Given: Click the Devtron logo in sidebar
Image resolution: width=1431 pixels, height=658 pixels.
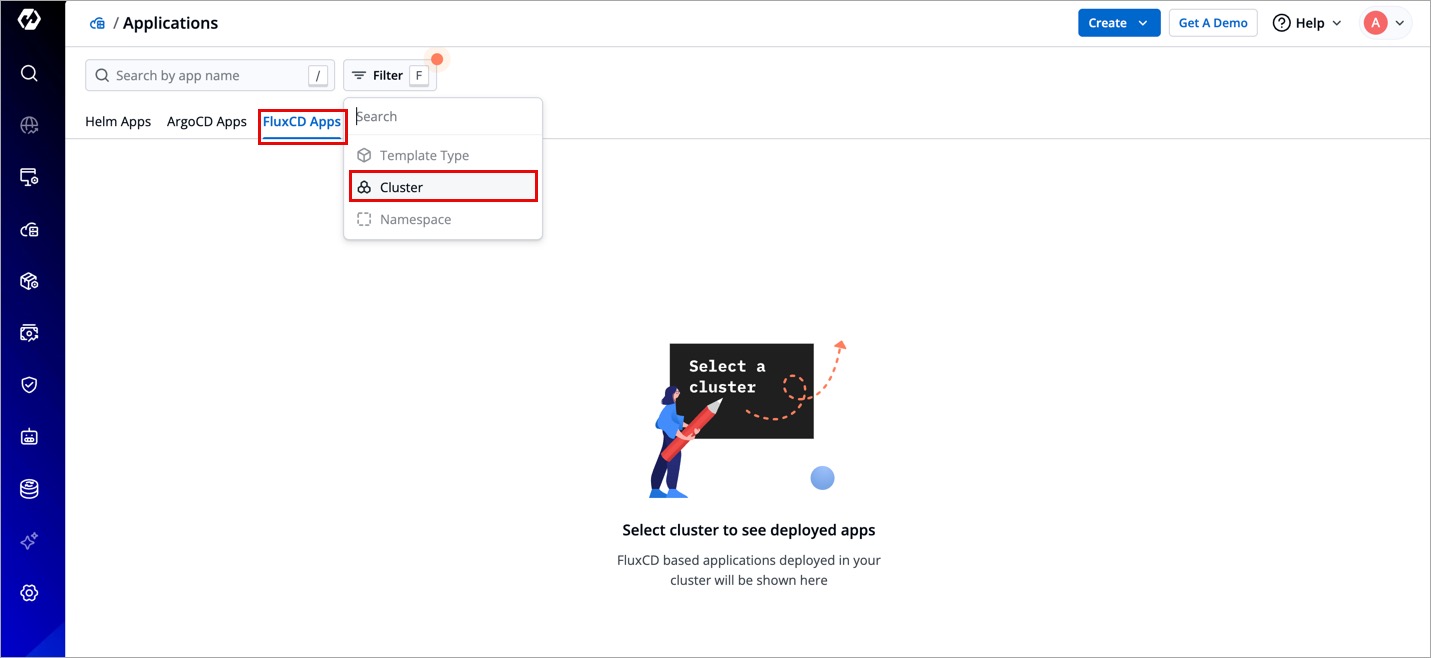Looking at the screenshot, I should (29, 20).
